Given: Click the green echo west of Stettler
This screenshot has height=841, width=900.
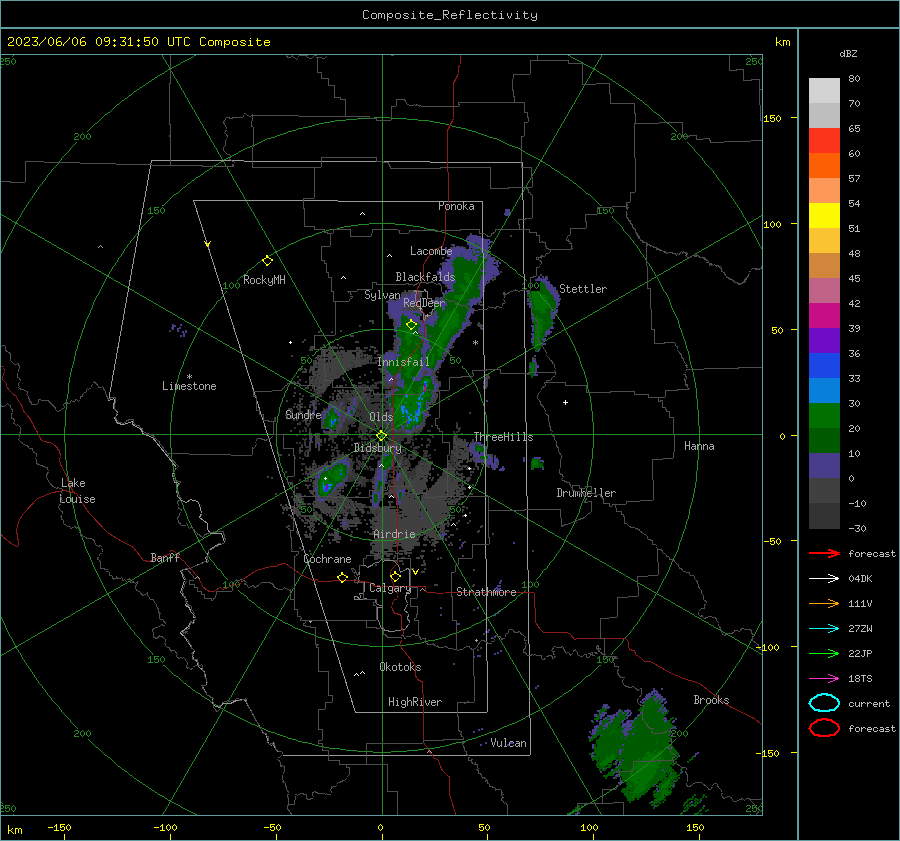Looking at the screenshot, I should point(541,315).
